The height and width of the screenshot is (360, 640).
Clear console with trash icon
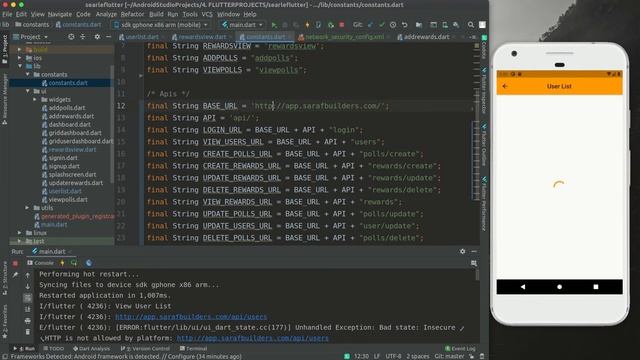click(27, 332)
